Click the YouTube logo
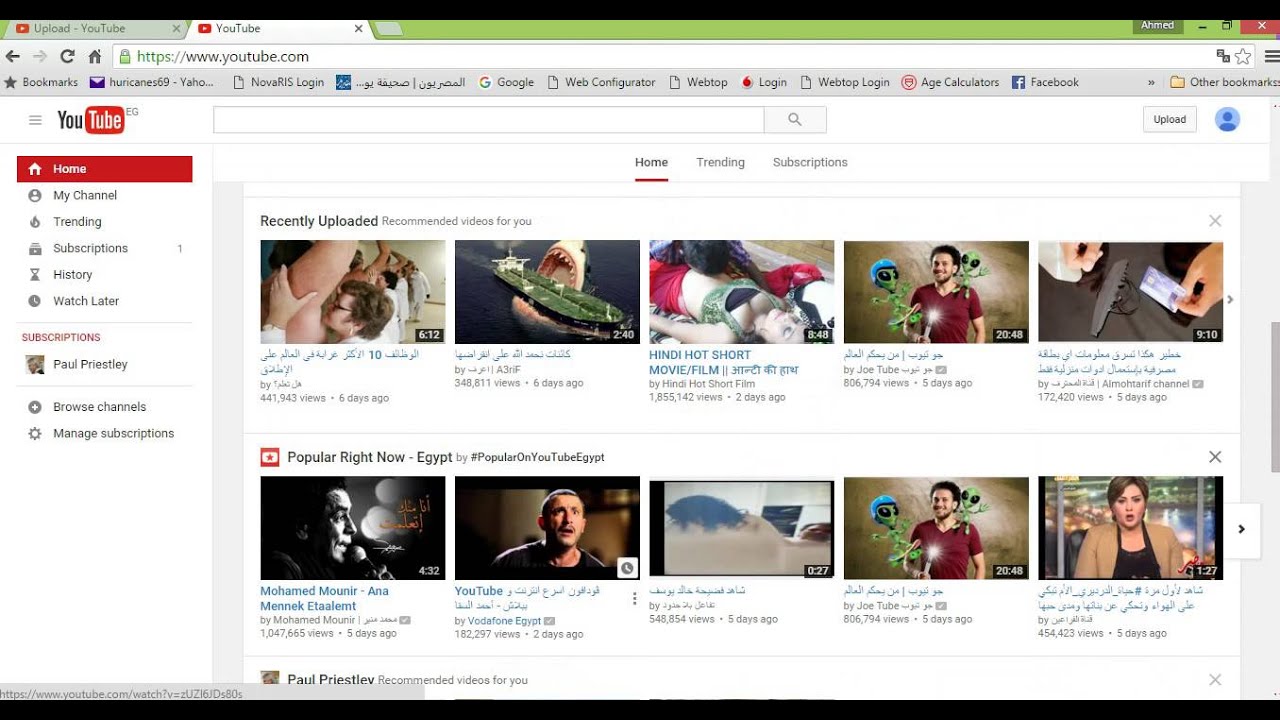Screen dimensions: 1280x720 click(91, 120)
